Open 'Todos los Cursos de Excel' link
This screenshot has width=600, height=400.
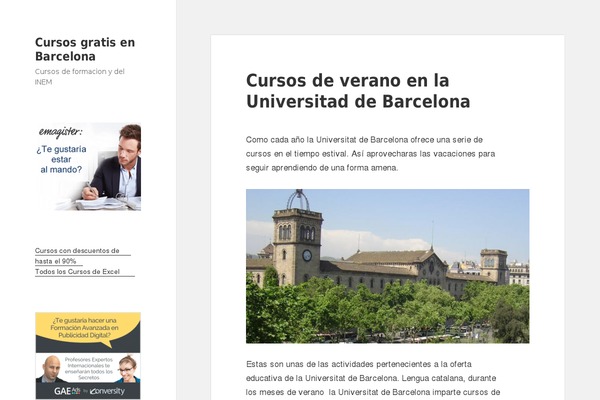[77, 272]
